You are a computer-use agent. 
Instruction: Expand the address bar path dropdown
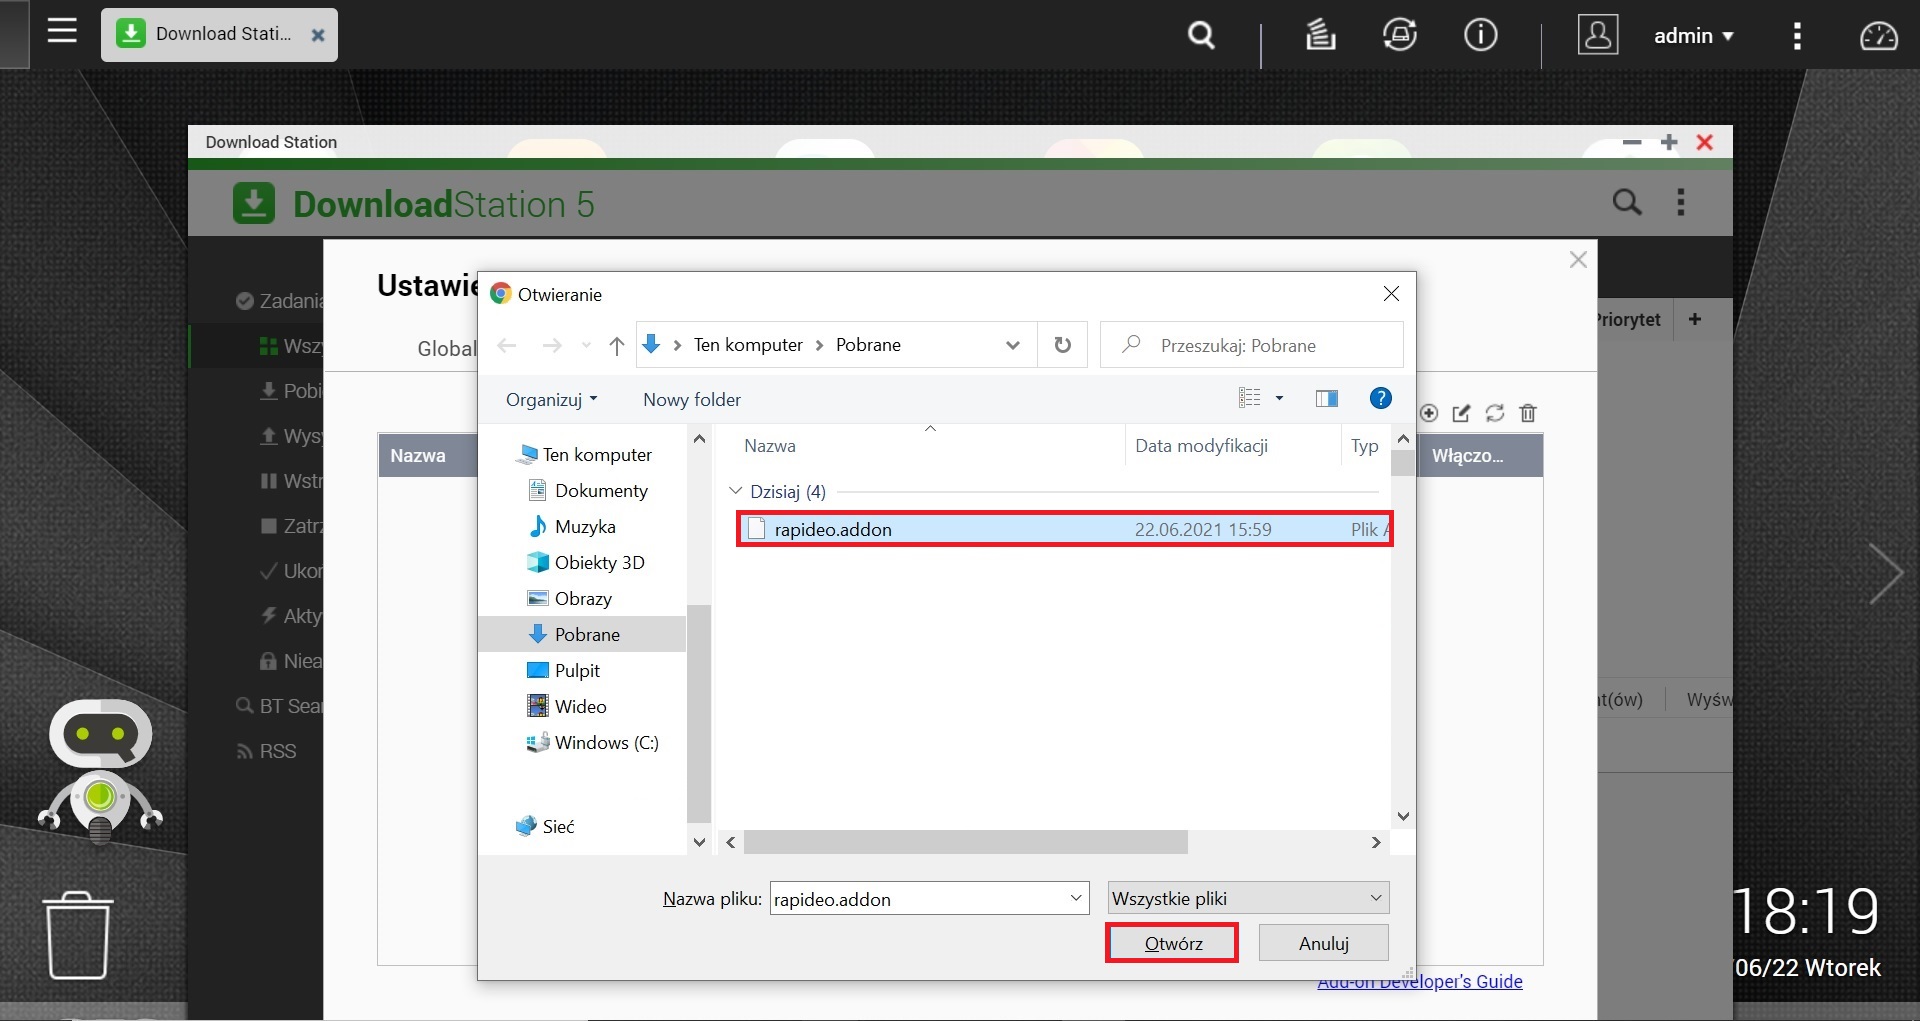[x=1012, y=345]
